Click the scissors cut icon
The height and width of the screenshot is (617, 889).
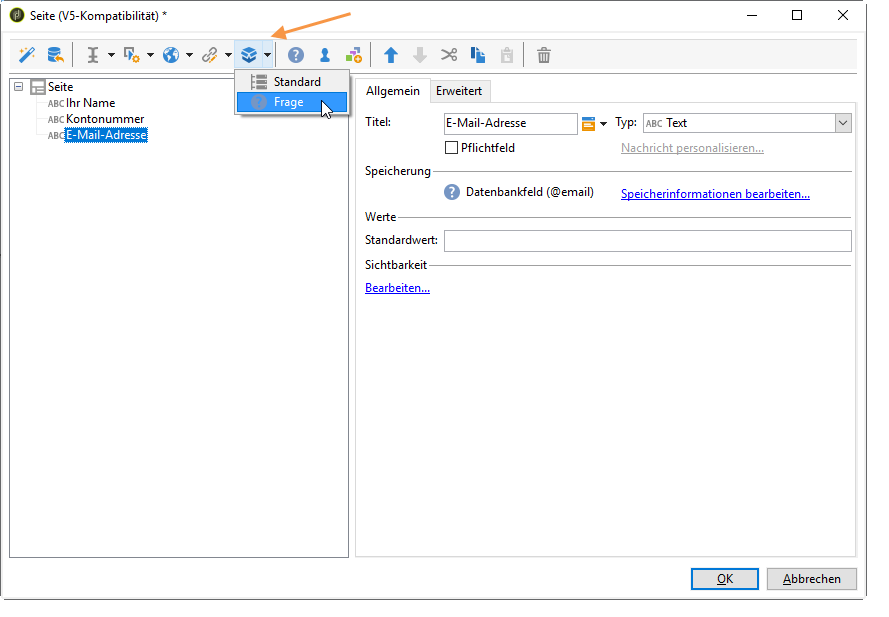449,55
